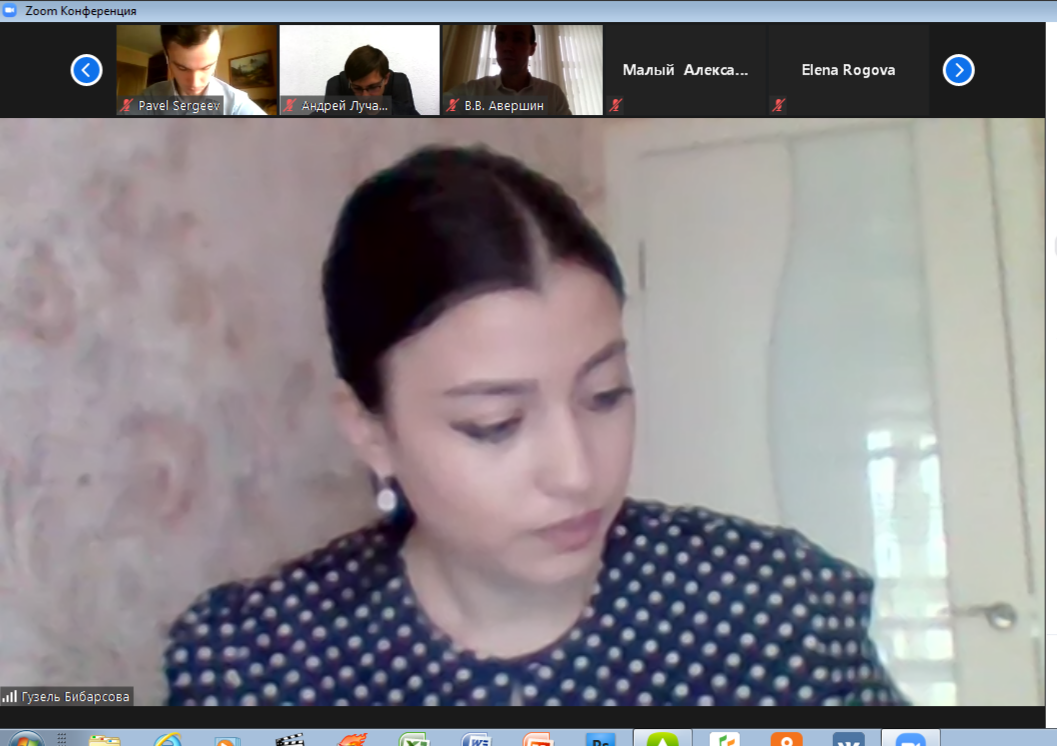Select Pavel Sergeev video thumbnail
The image size is (1057, 746).
(x=197, y=70)
